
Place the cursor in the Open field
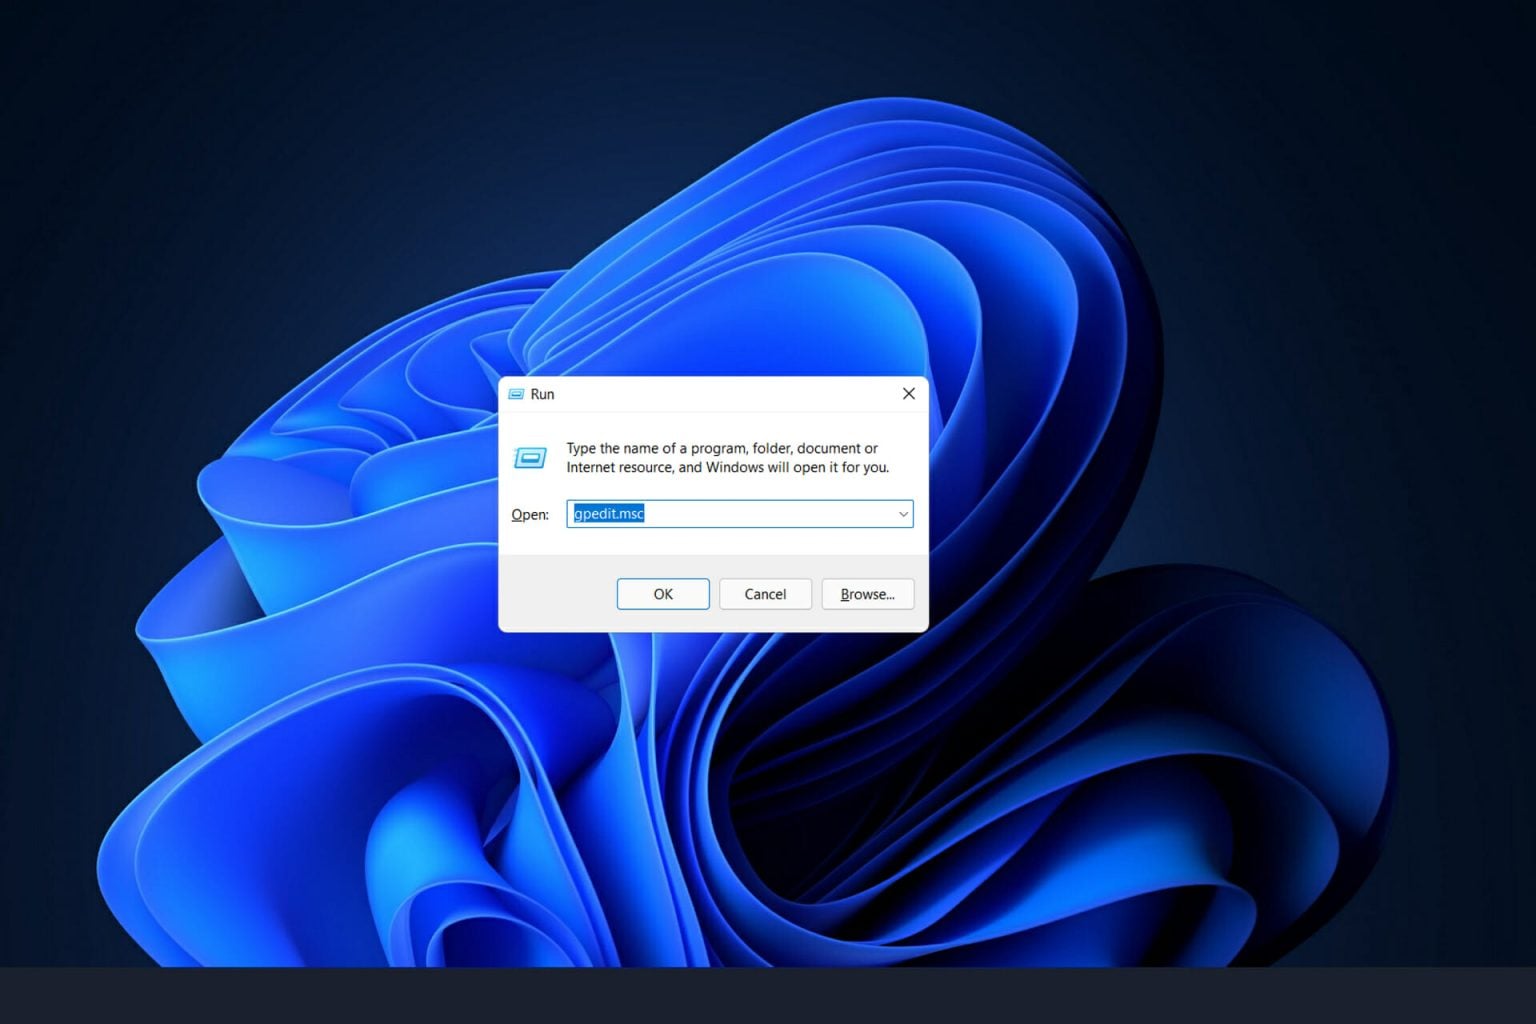point(740,513)
